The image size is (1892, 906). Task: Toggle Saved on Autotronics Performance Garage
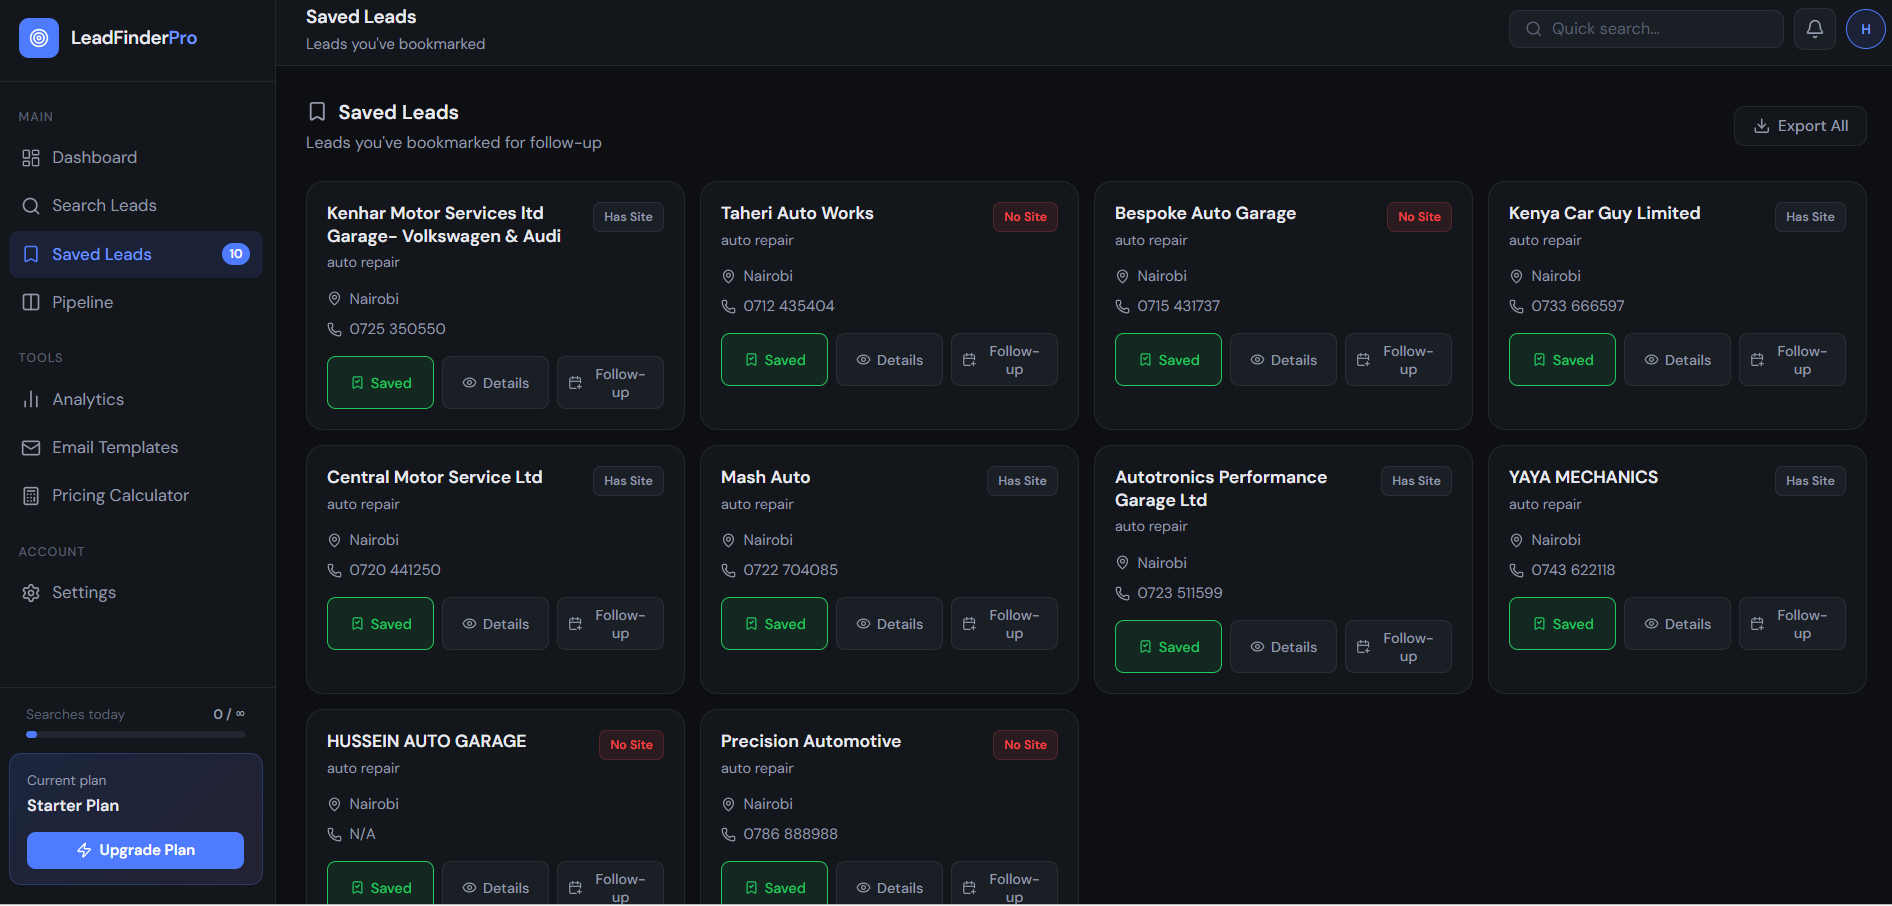[x=1168, y=647]
